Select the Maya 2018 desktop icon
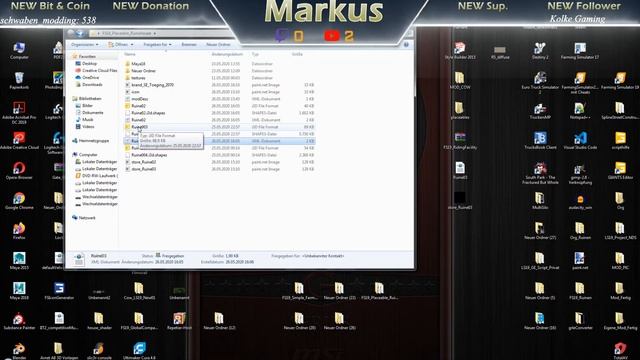 (x=19, y=291)
